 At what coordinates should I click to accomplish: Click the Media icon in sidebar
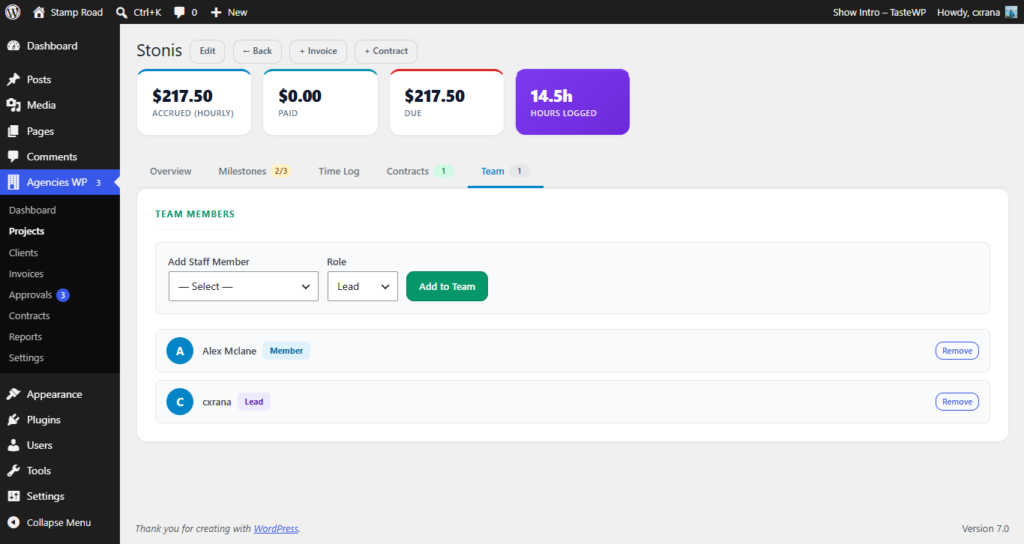point(13,105)
